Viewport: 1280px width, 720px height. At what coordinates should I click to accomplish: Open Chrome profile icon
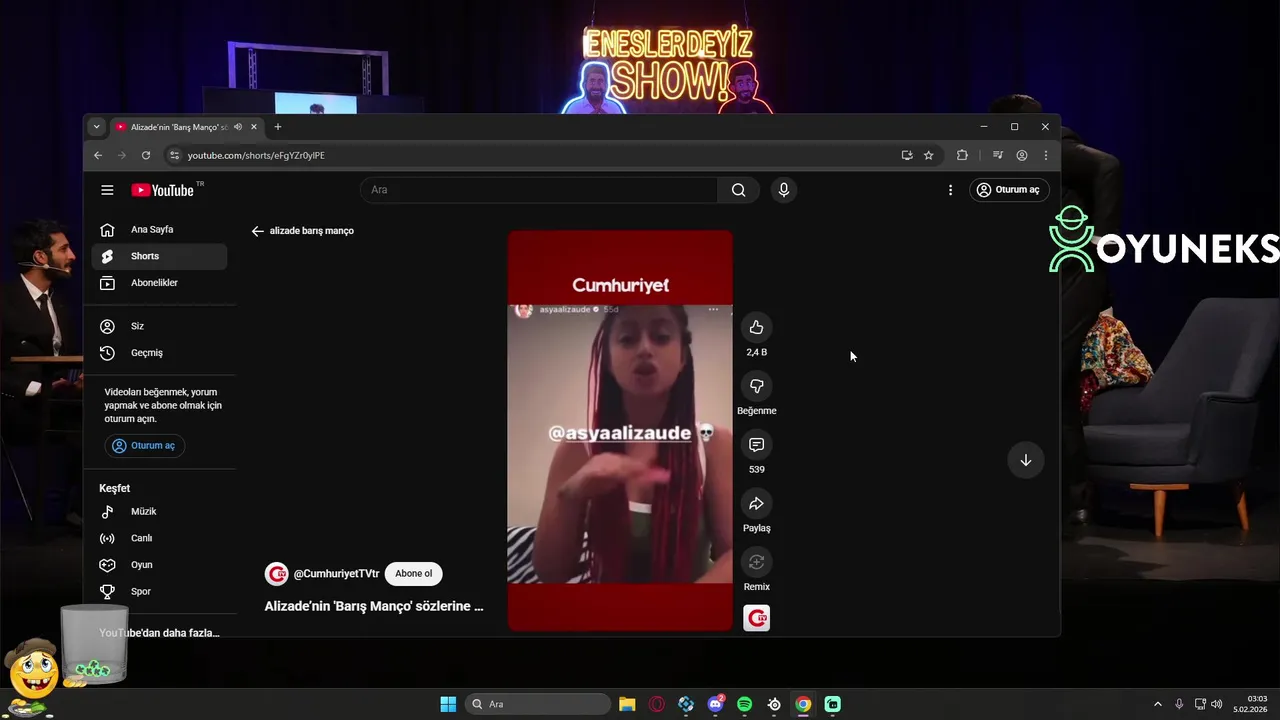(1022, 155)
